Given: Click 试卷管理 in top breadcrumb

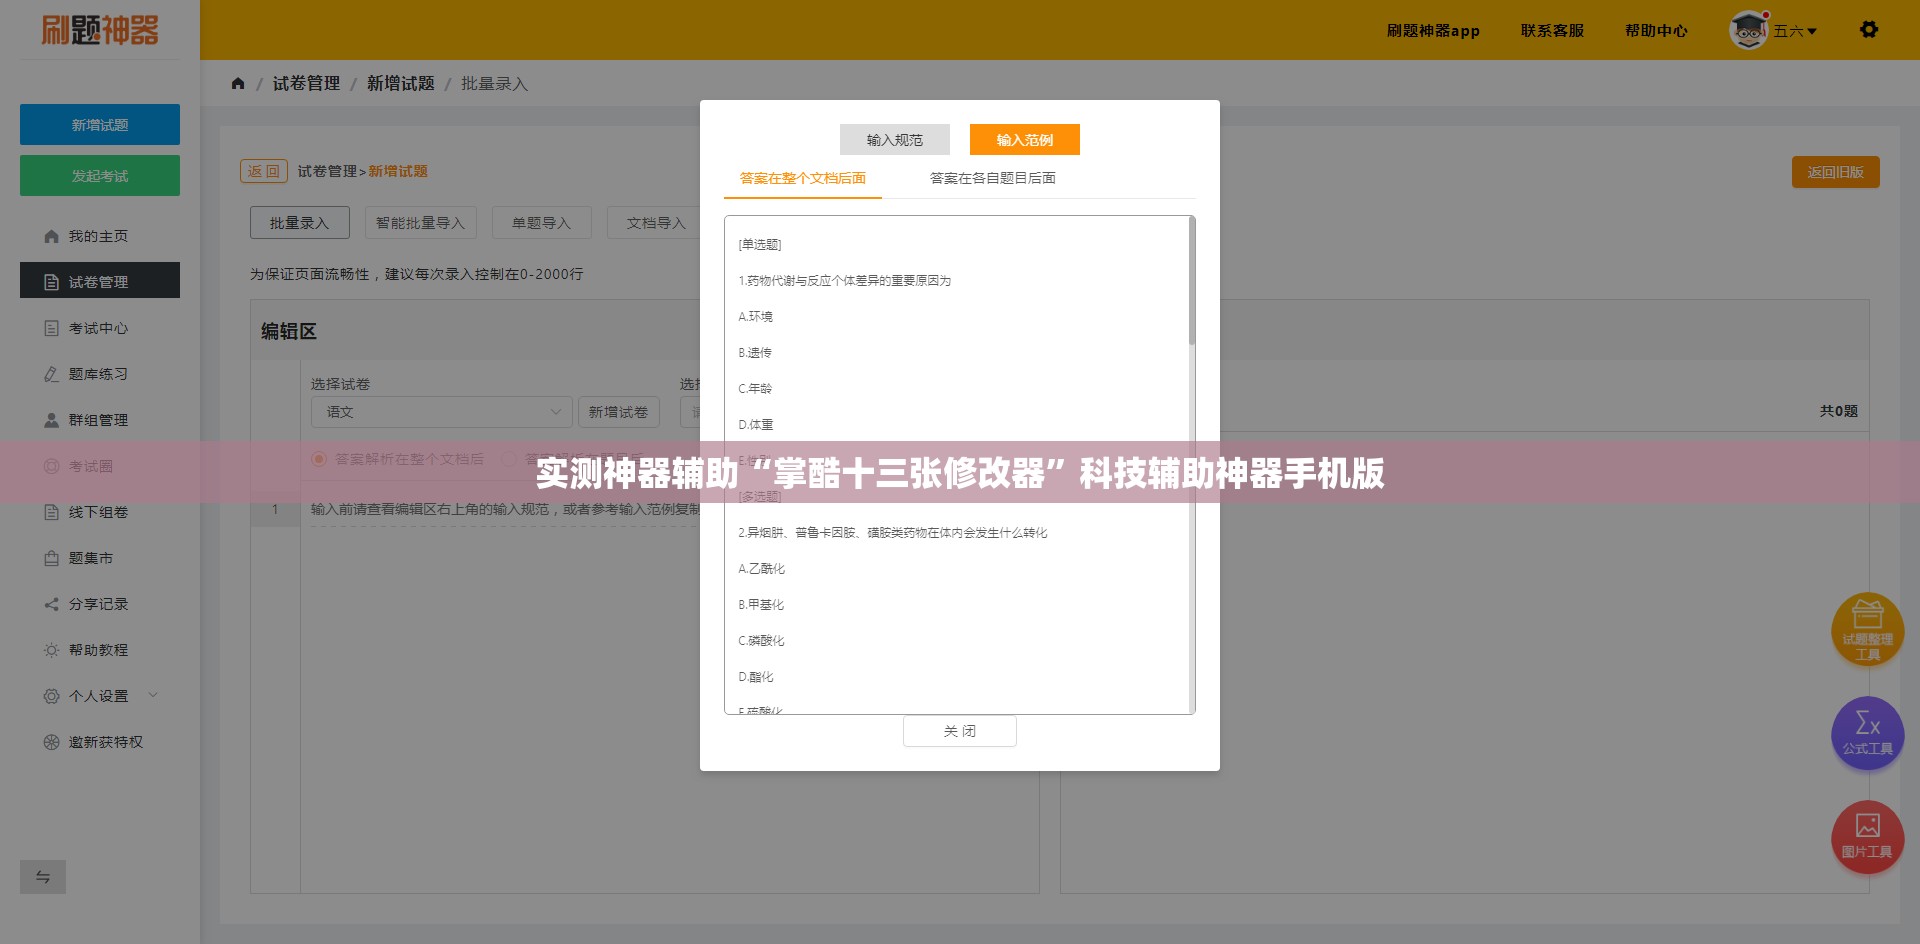Looking at the screenshot, I should pyautogui.click(x=306, y=83).
